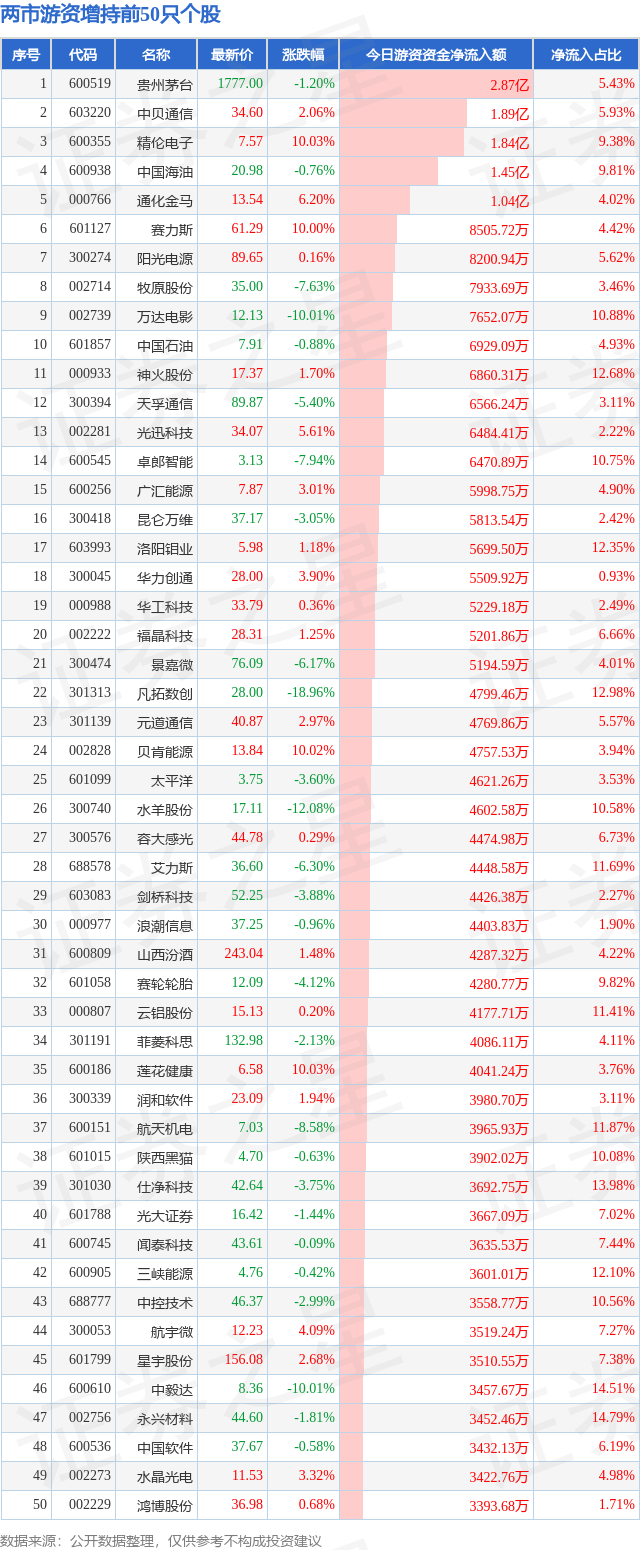Select the stock name 阳光电源
This screenshot has width=640, height=1550.
166,258
